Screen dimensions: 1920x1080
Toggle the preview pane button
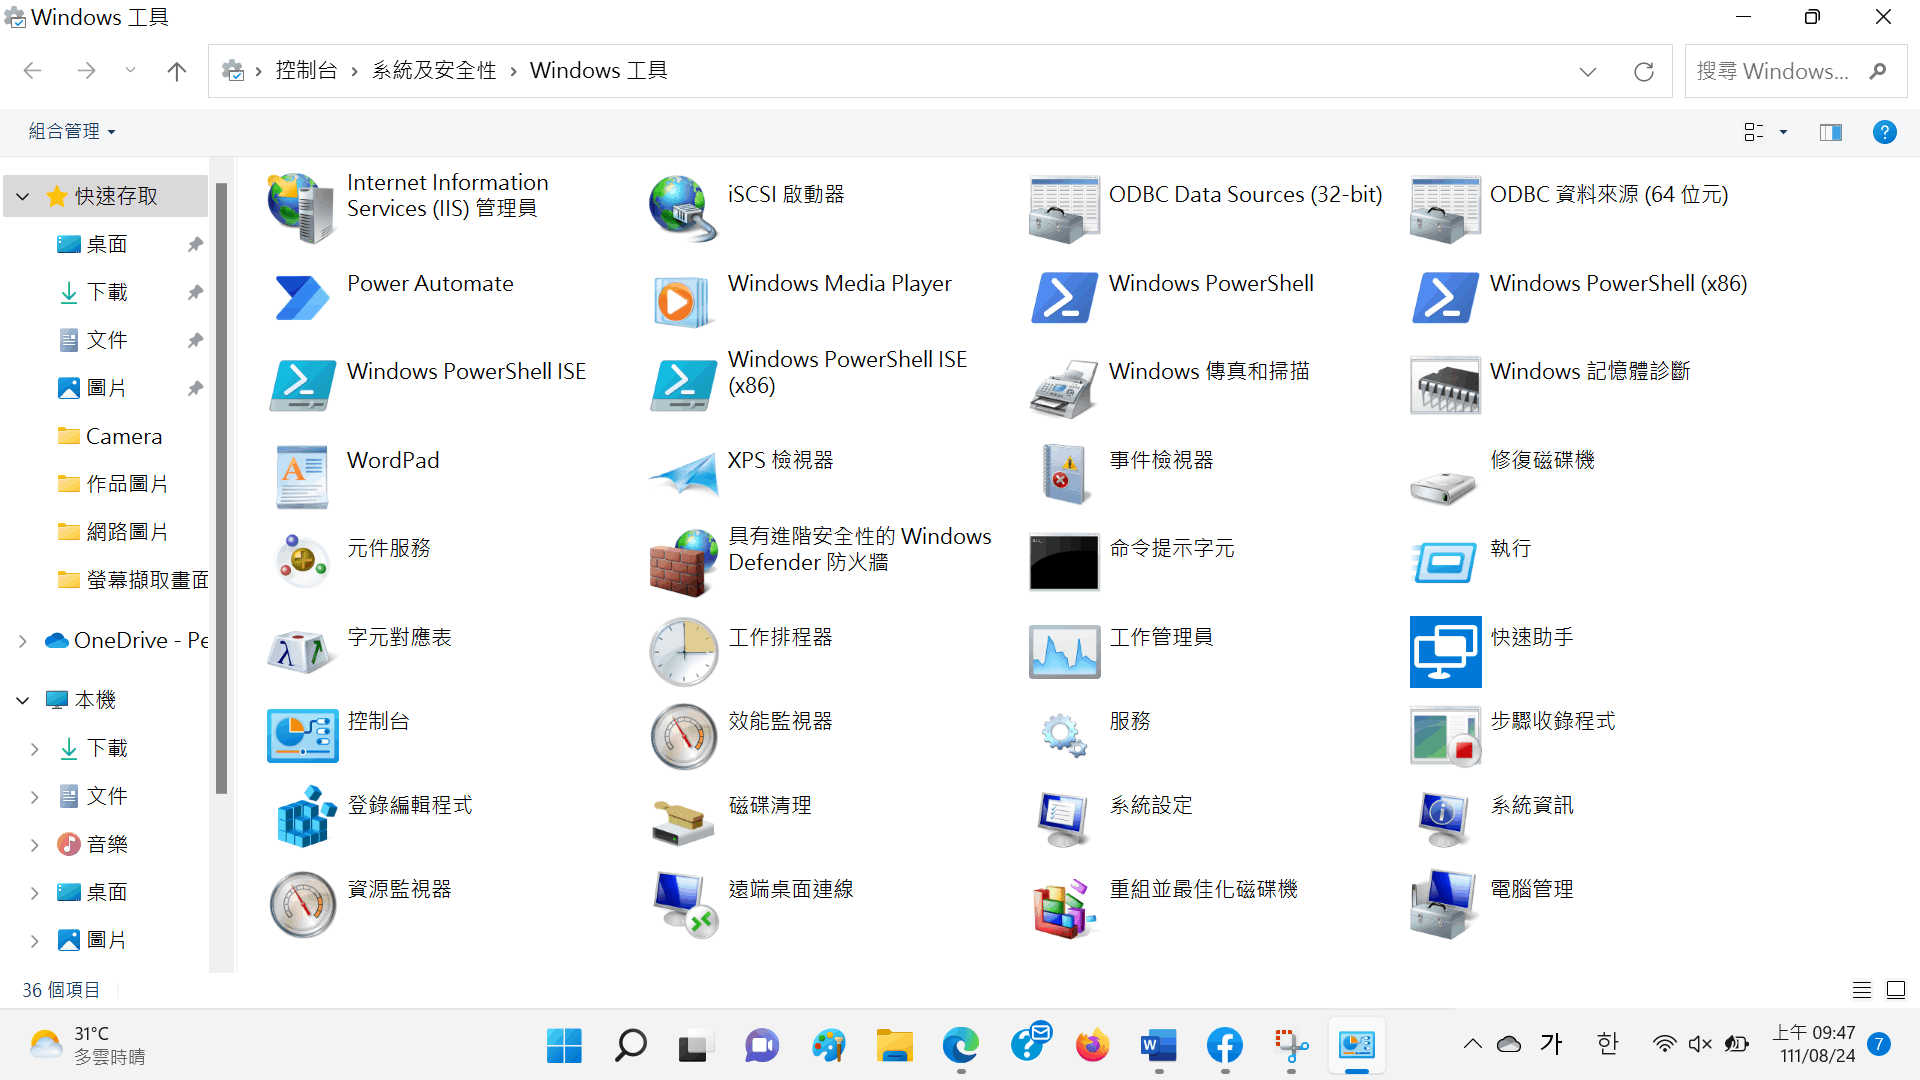(1831, 132)
